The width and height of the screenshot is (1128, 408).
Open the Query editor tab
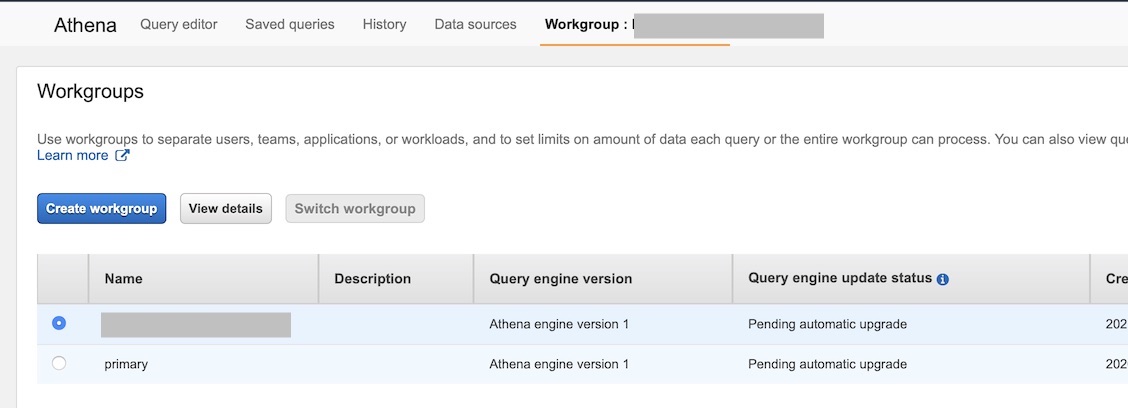click(179, 24)
